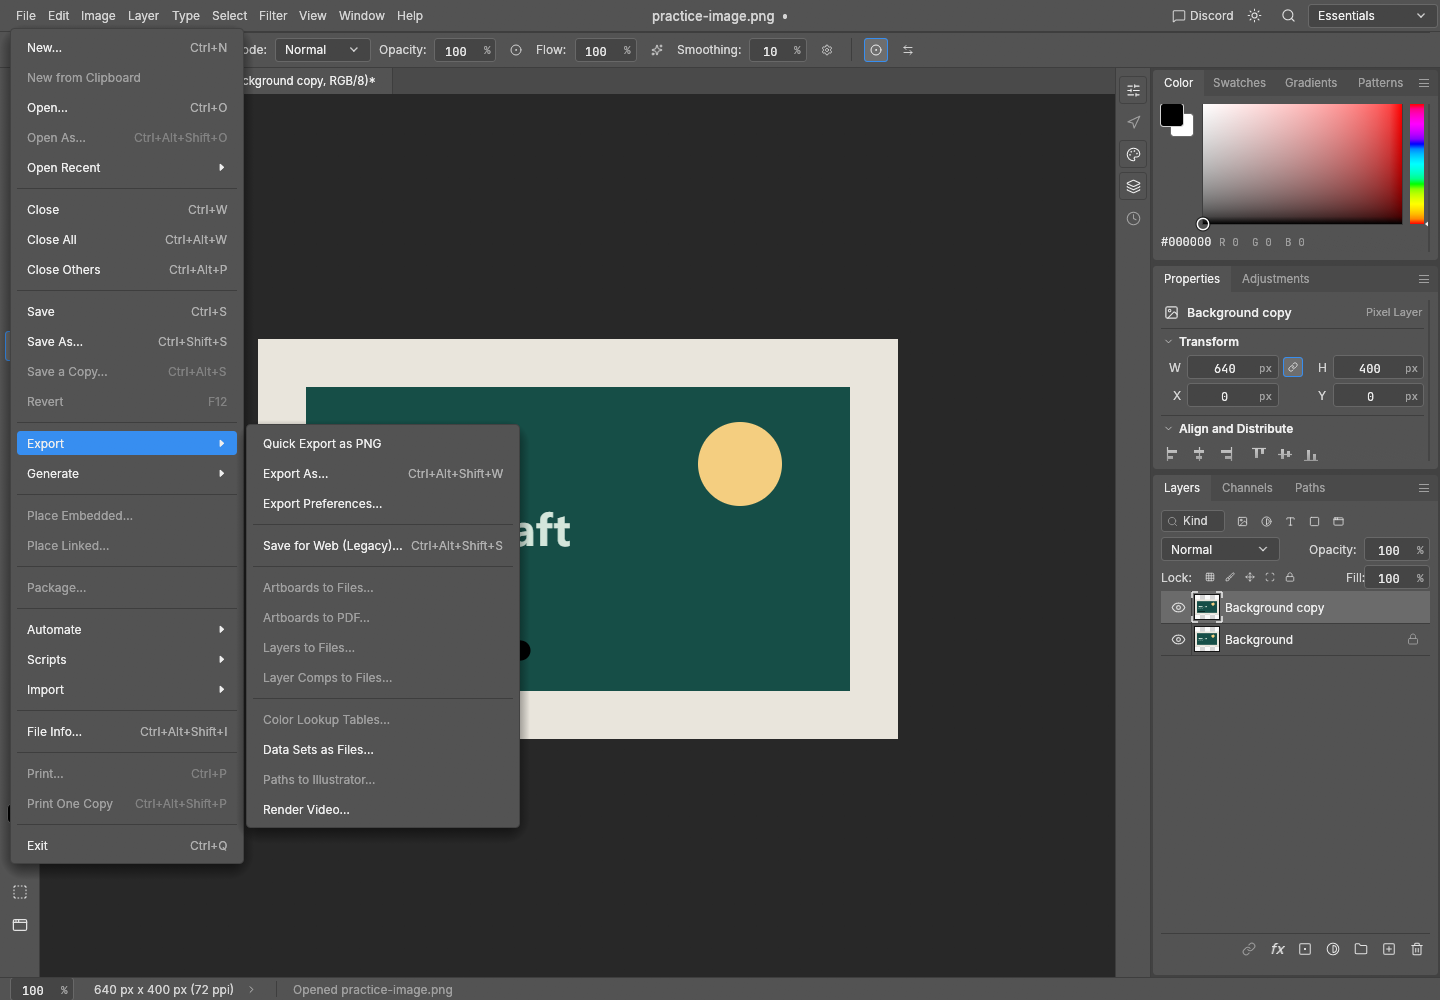Filter layers by pixel layers icon
The image size is (1440, 1000).
[1242, 521]
